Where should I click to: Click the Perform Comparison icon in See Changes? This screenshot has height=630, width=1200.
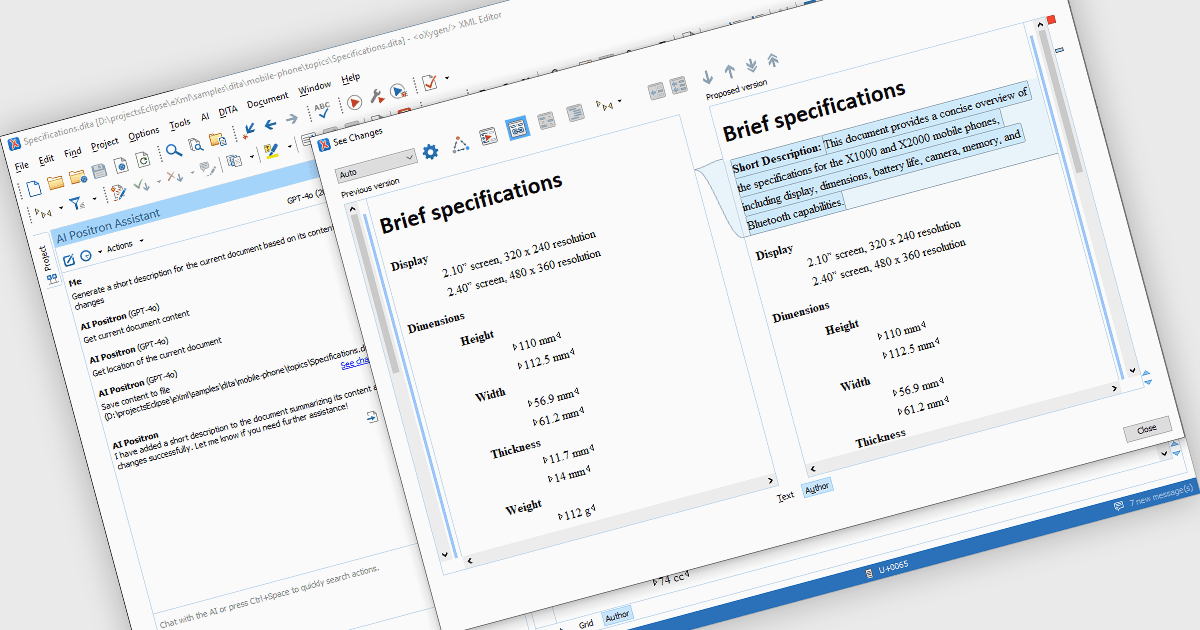coord(488,136)
